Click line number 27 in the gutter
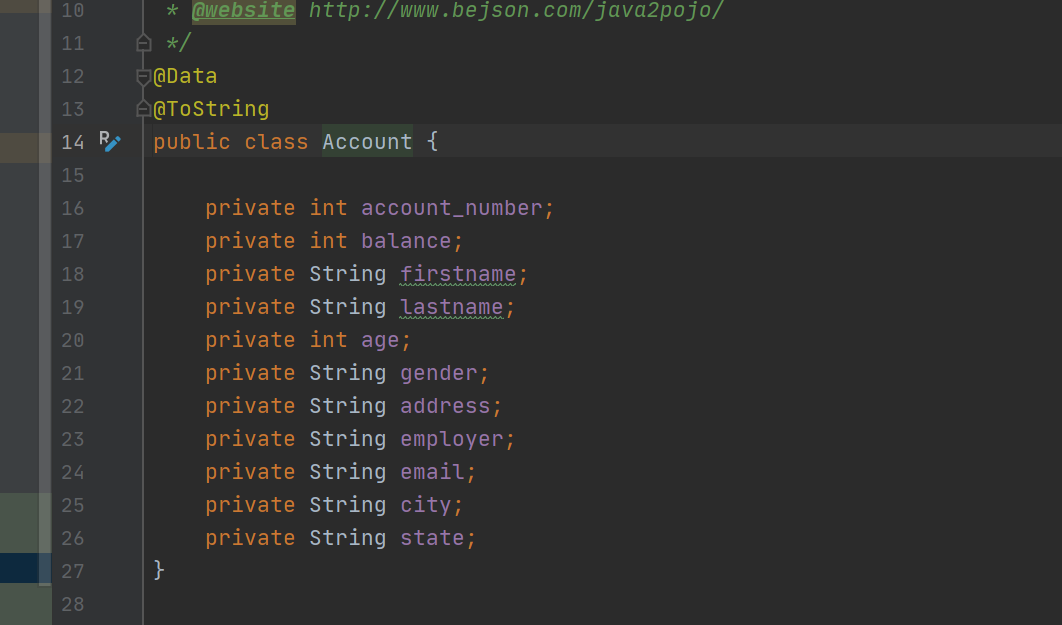Viewport: 1062px width, 625px height. point(73,571)
